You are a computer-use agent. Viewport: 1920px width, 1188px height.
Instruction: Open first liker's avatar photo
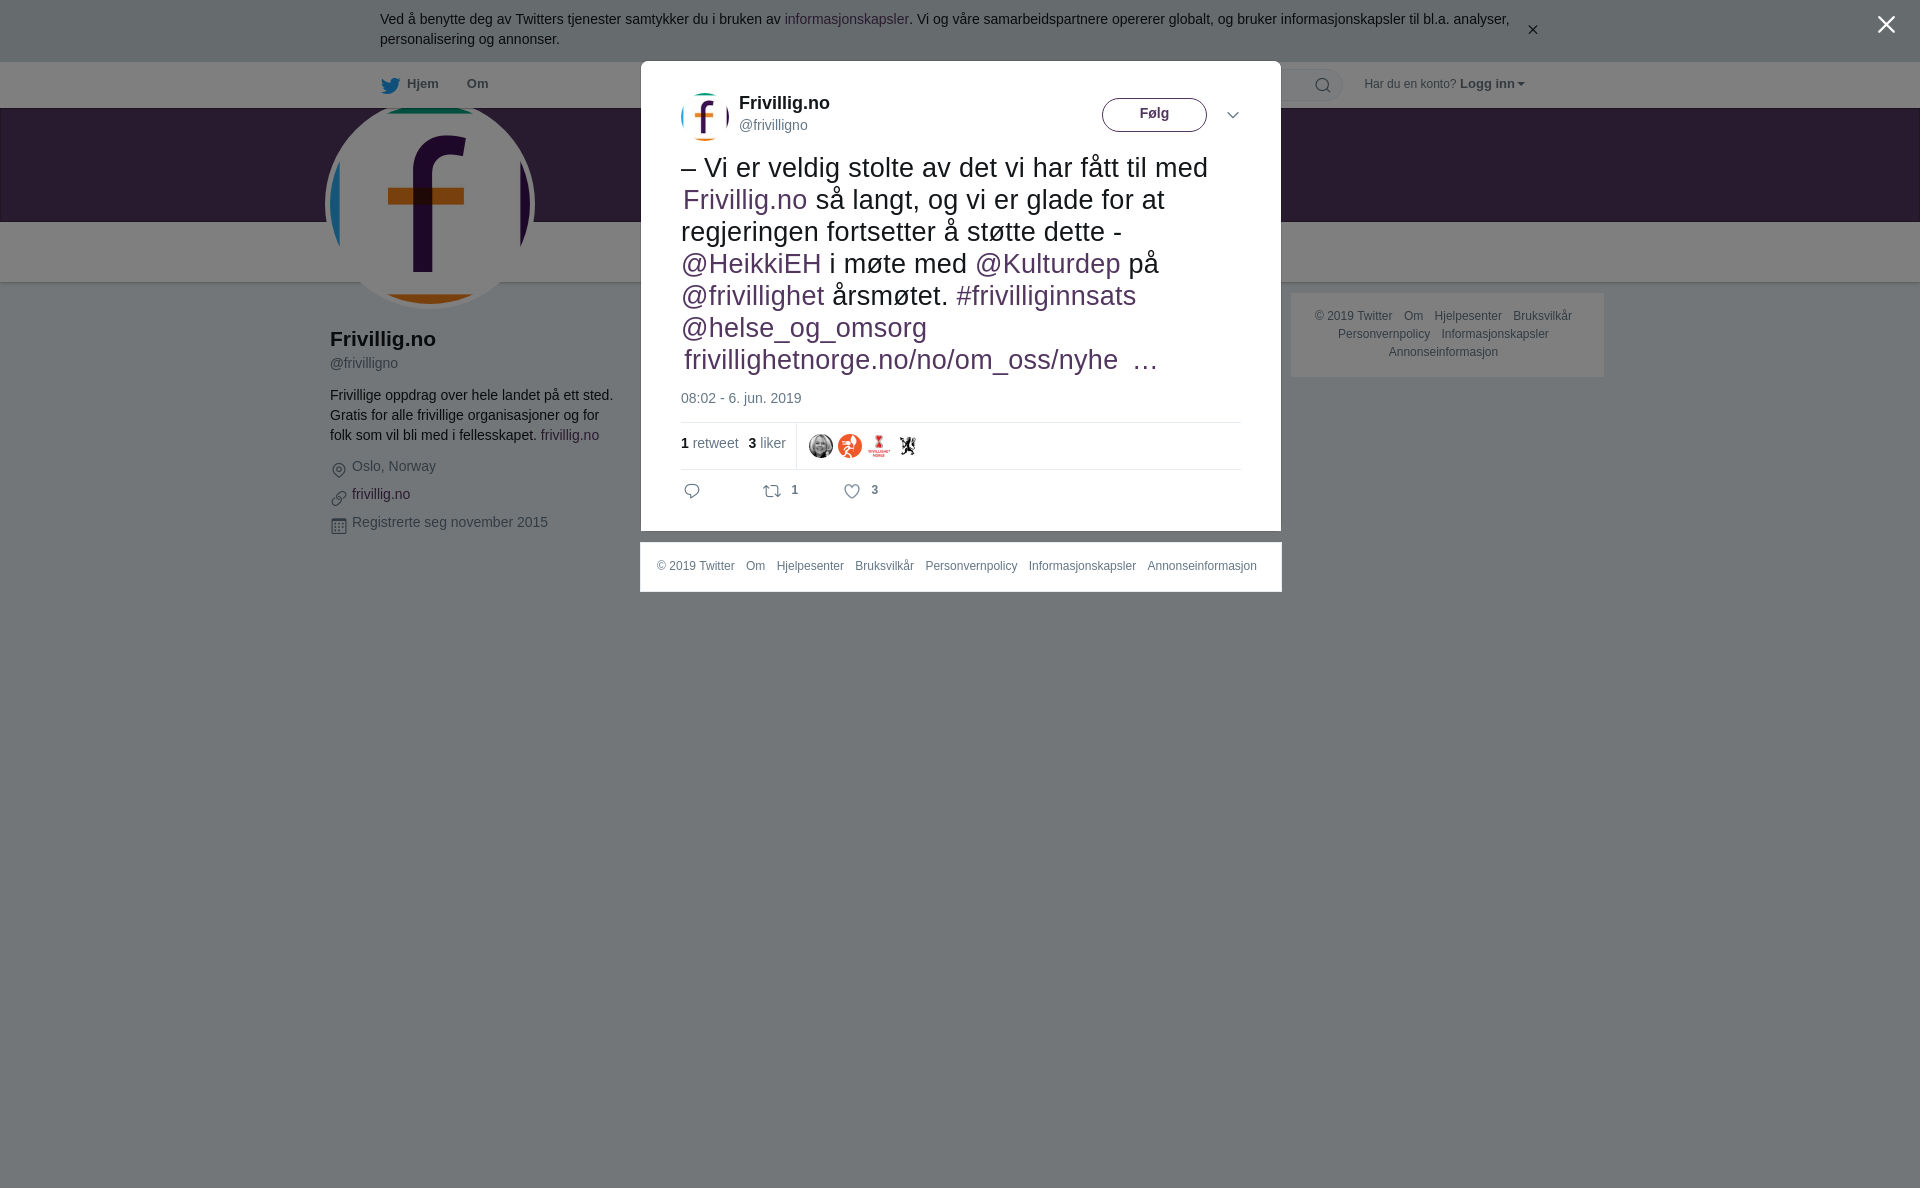tap(821, 446)
